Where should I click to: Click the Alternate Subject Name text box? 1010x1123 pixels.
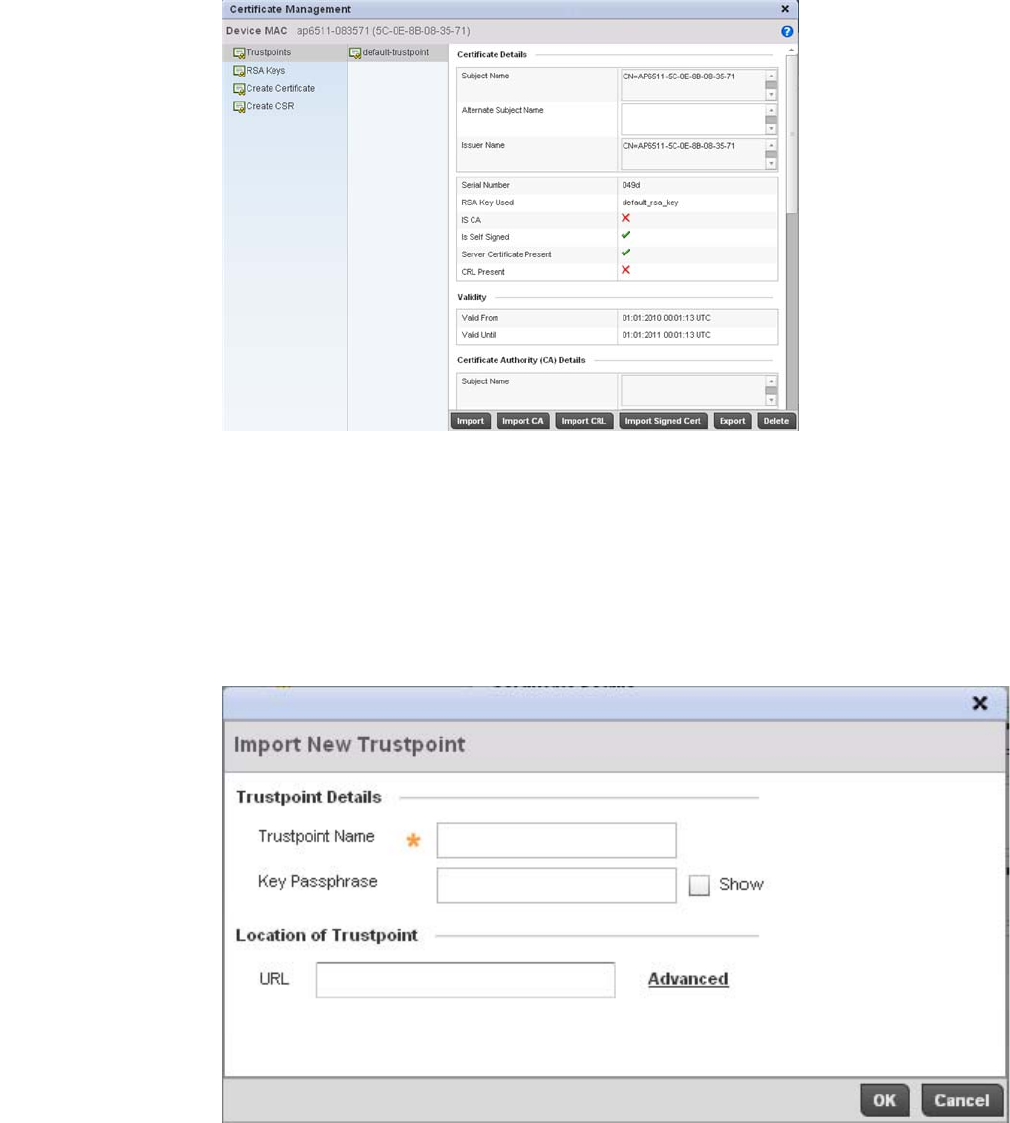(x=693, y=120)
